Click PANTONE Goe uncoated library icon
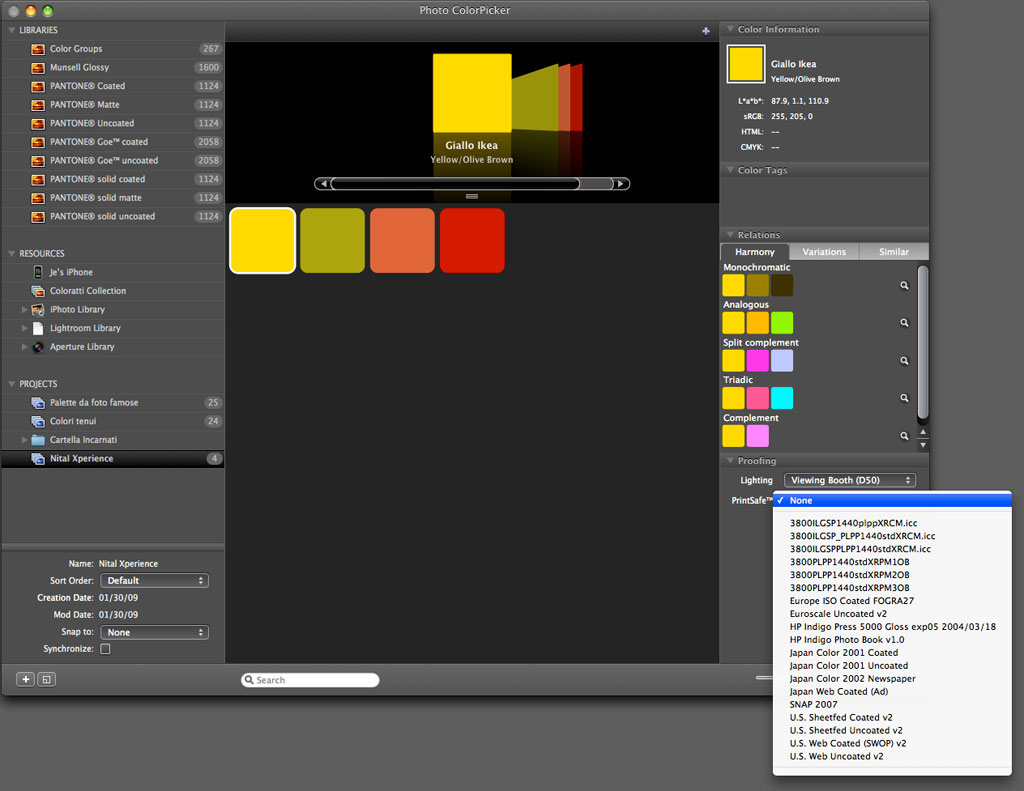 tap(38, 161)
